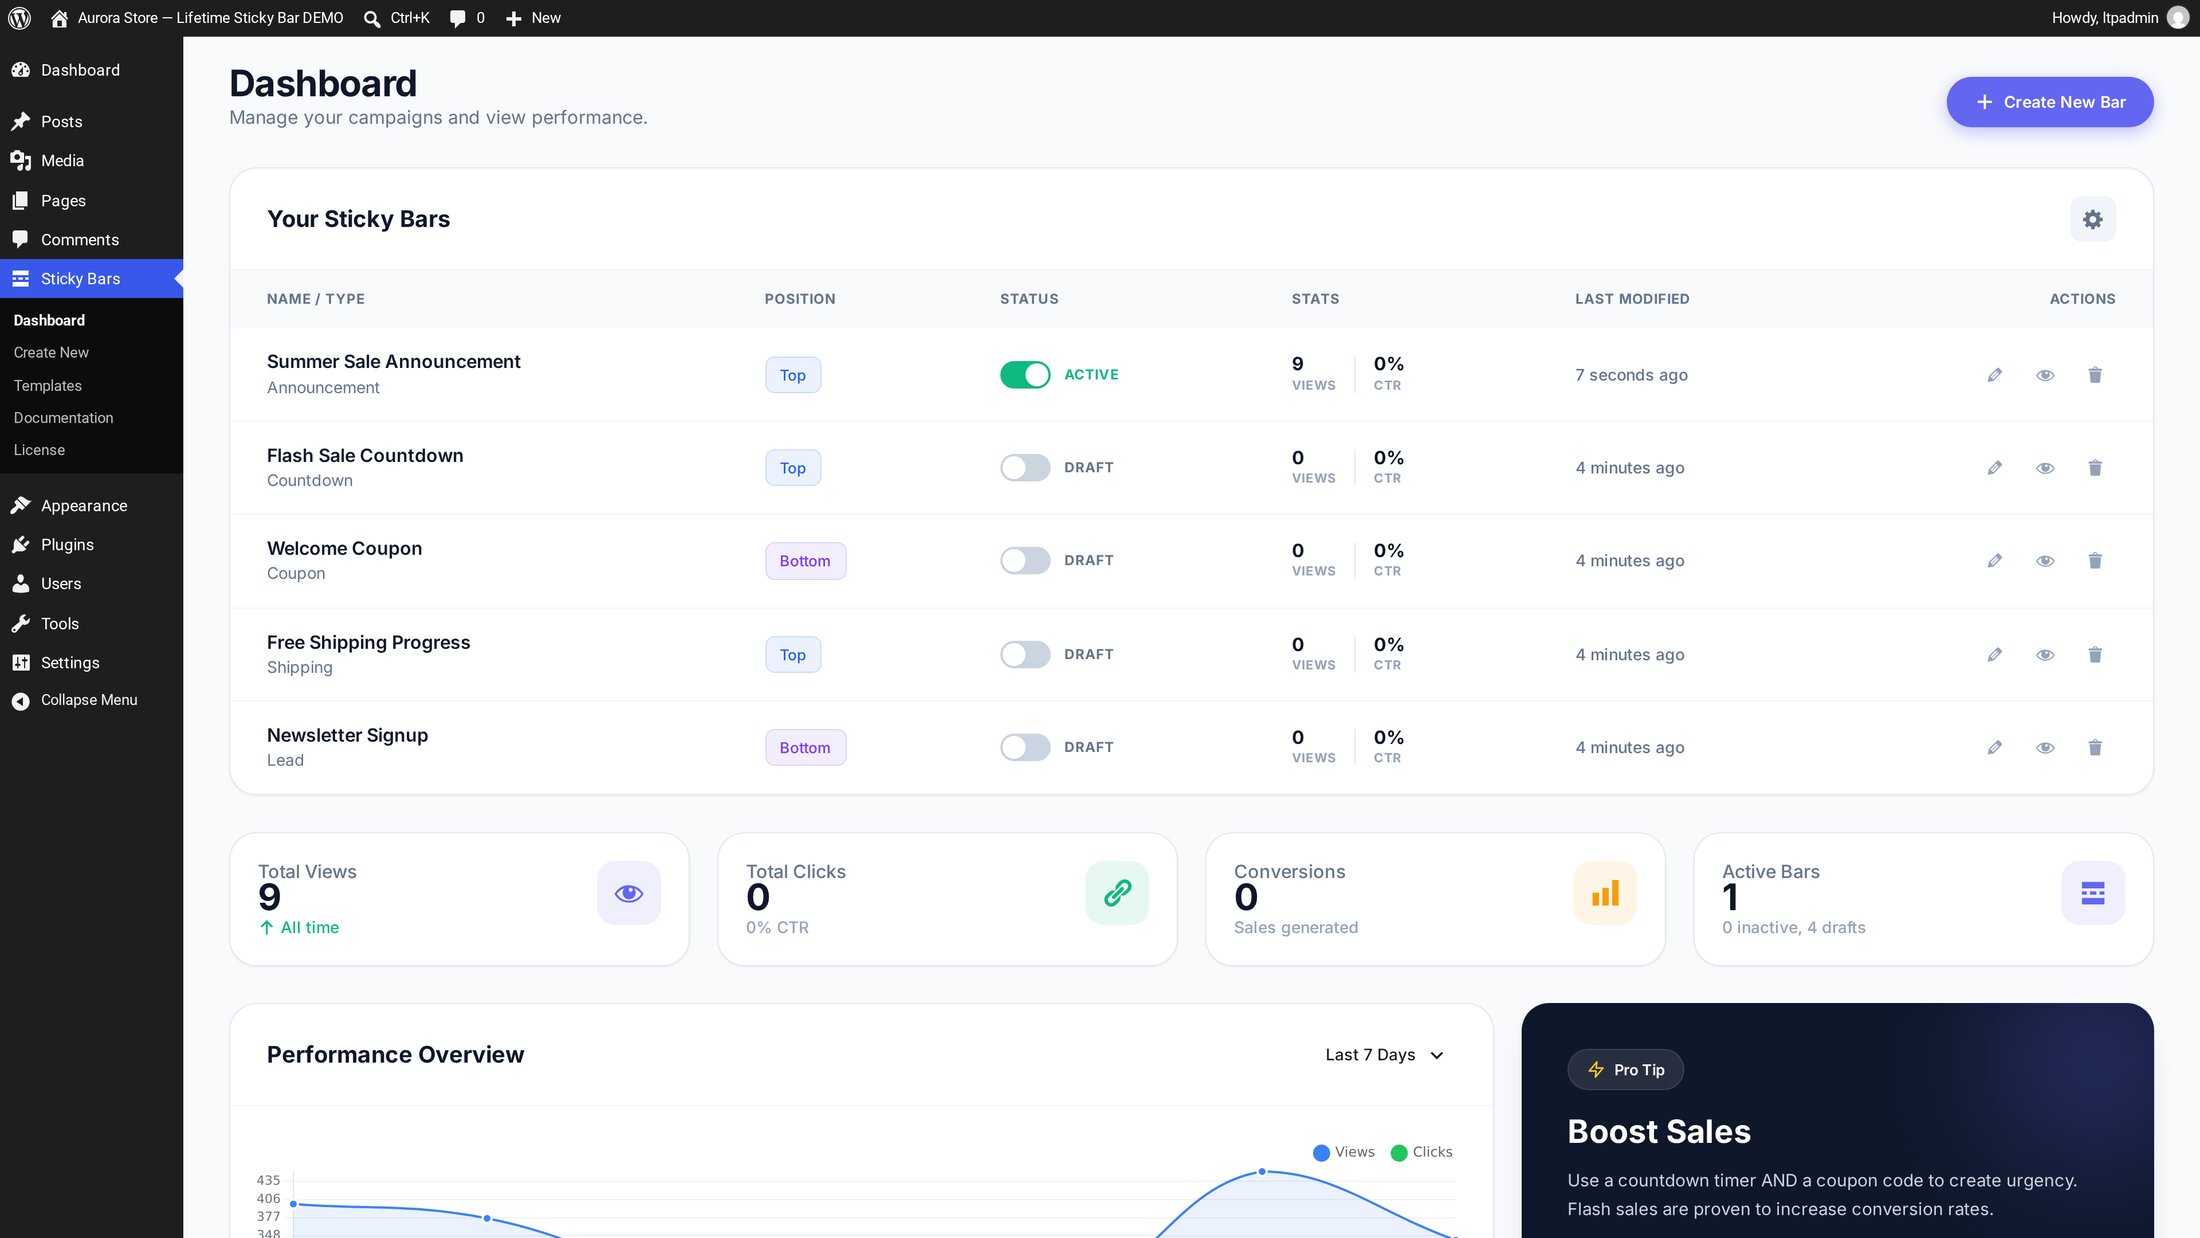Preview the Summer Sale Announcement bar
The width and height of the screenshot is (2200, 1238).
pos(2045,375)
